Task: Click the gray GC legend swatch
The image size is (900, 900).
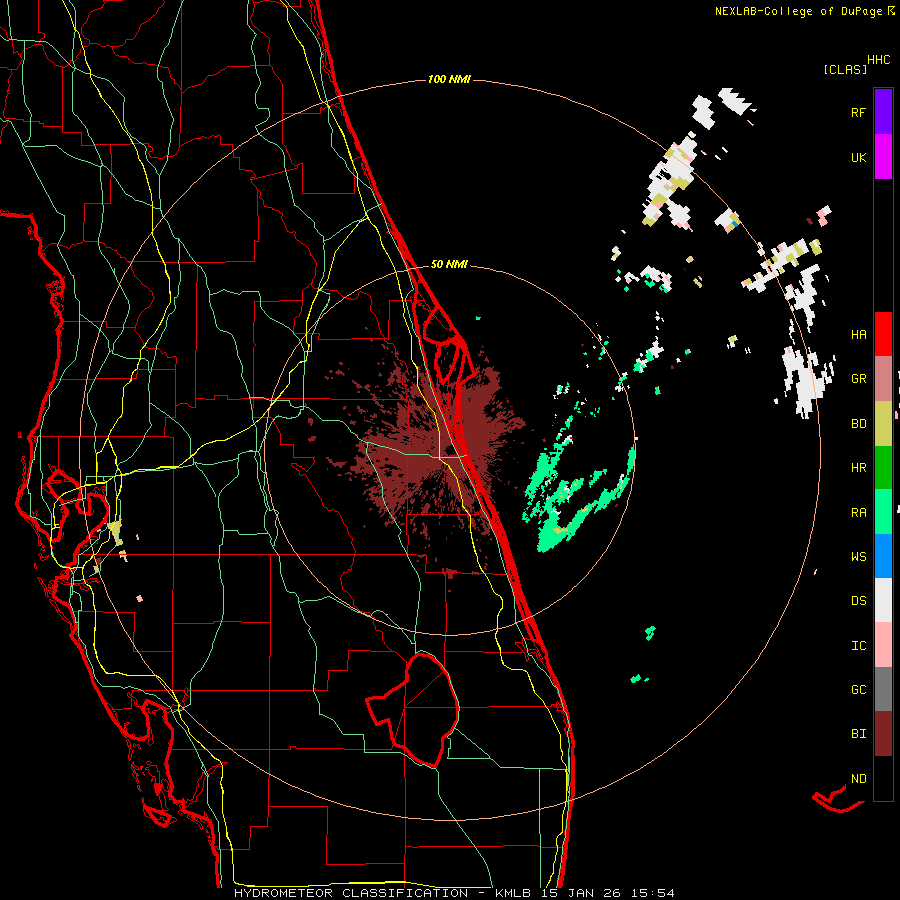Action: [x=883, y=689]
